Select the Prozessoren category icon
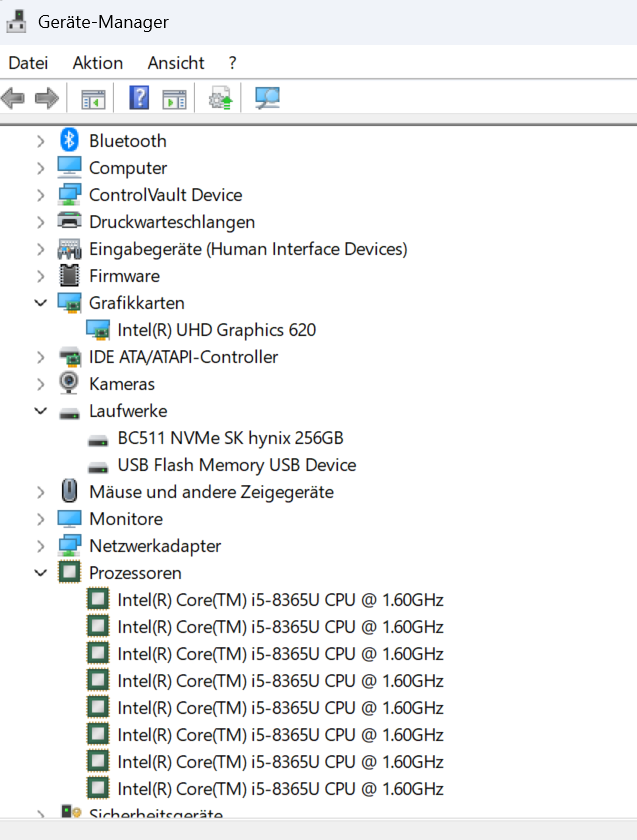The image size is (637, 840). coord(69,572)
